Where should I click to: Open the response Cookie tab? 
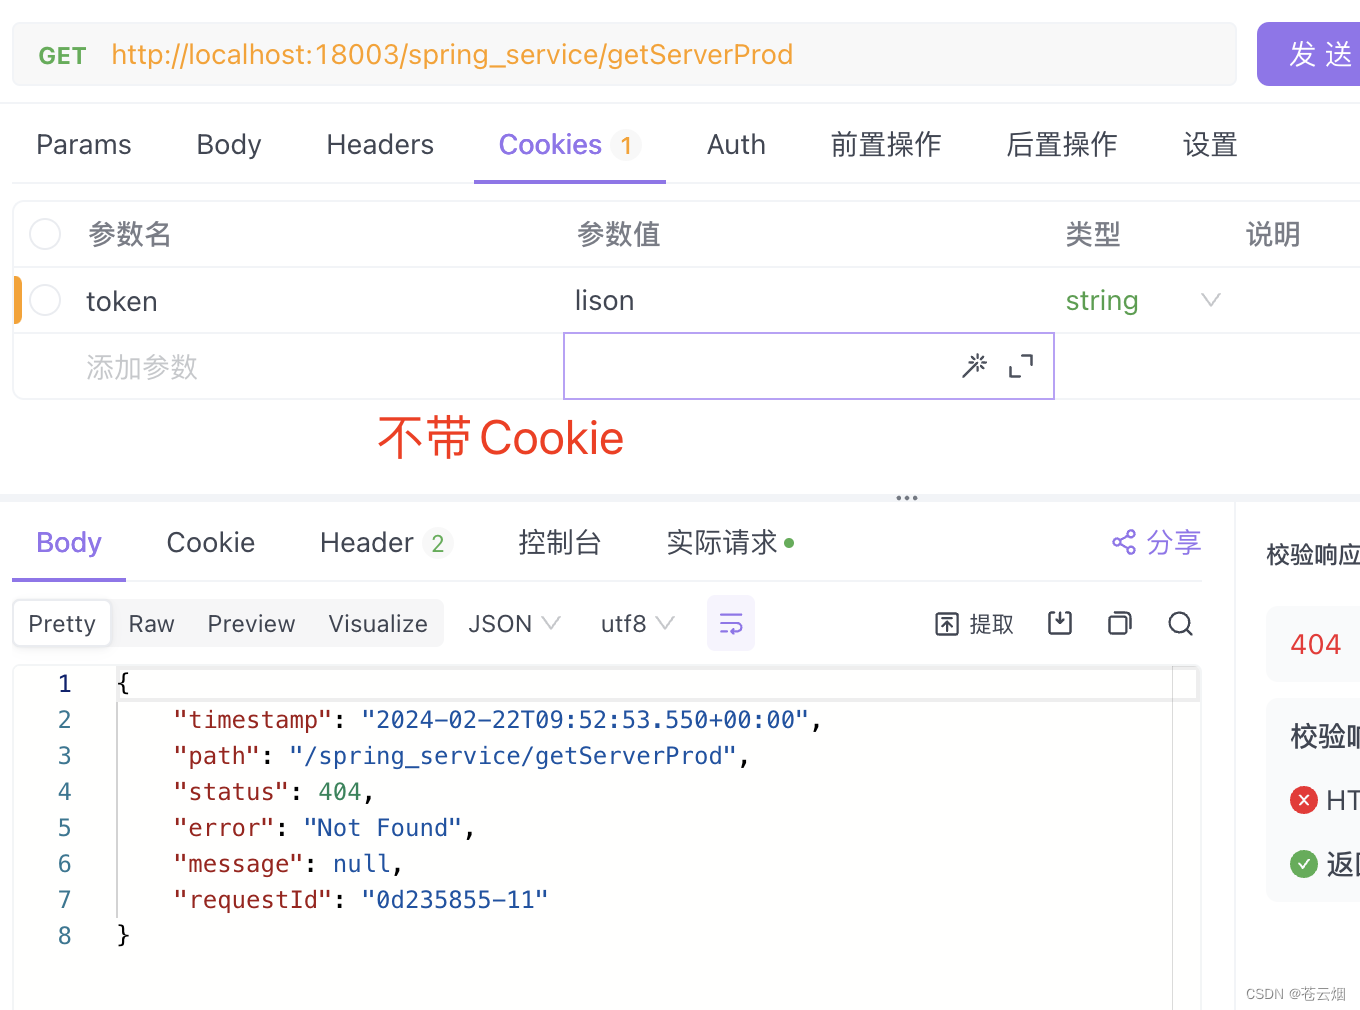point(210,543)
